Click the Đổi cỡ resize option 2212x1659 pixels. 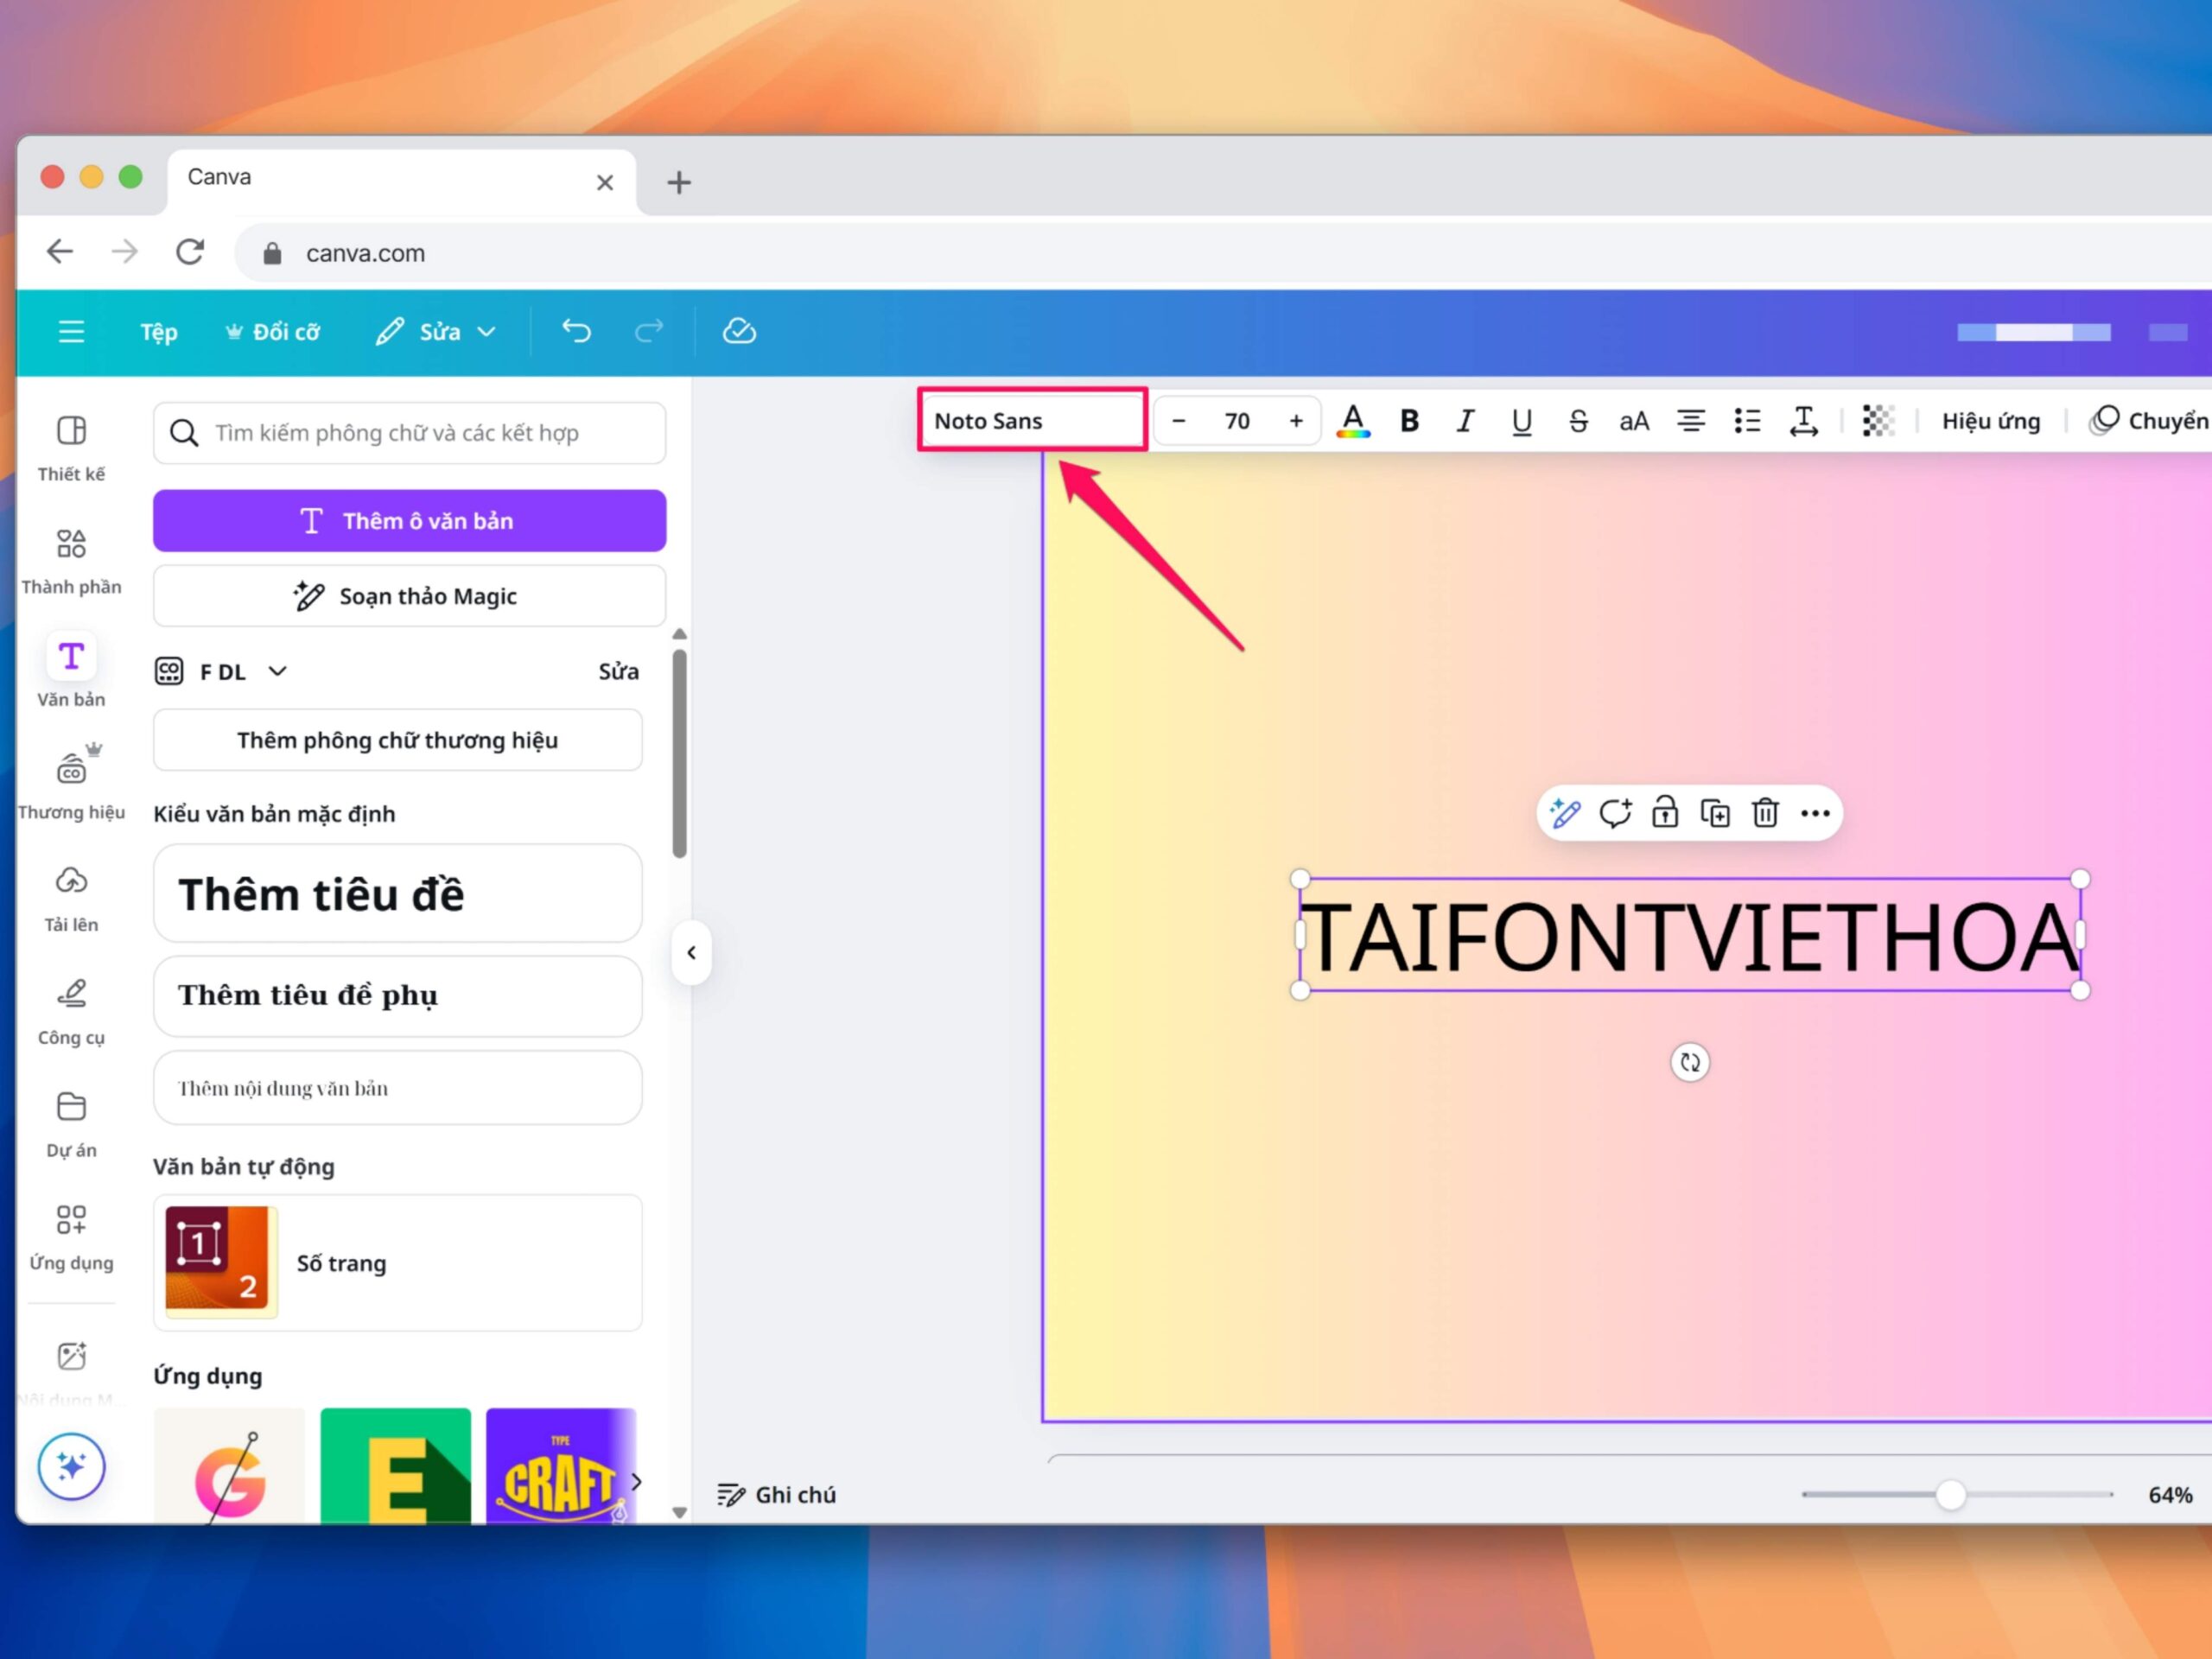pos(273,332)
